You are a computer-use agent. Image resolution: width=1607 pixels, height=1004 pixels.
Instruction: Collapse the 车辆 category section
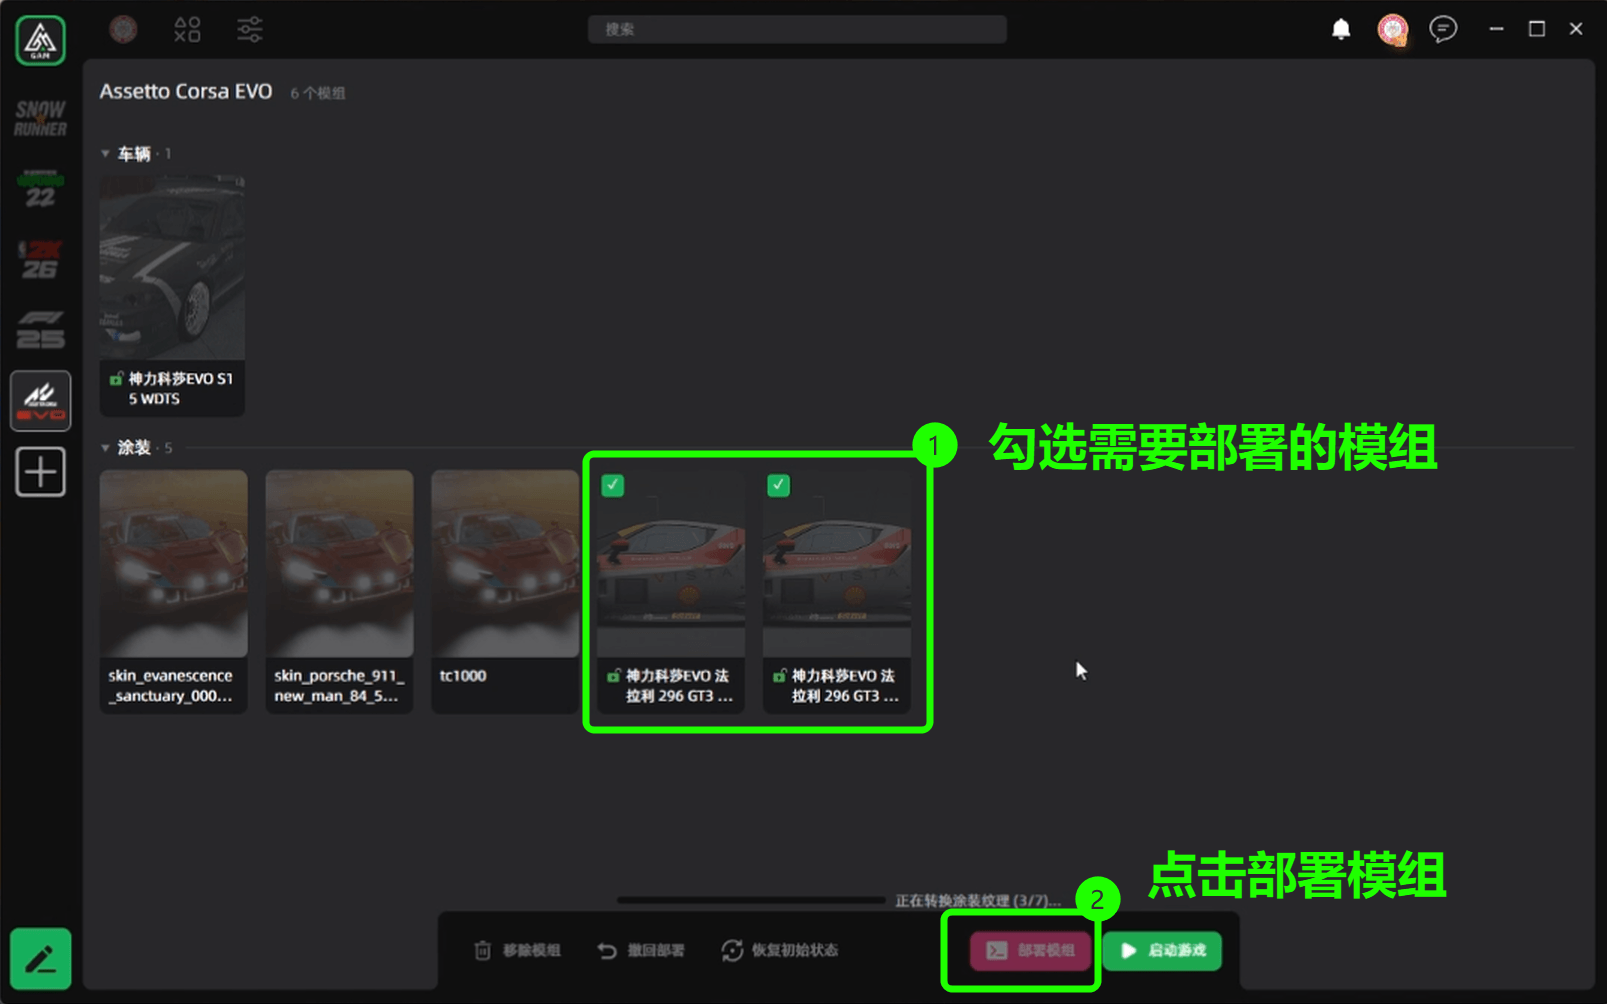(105, 154)
